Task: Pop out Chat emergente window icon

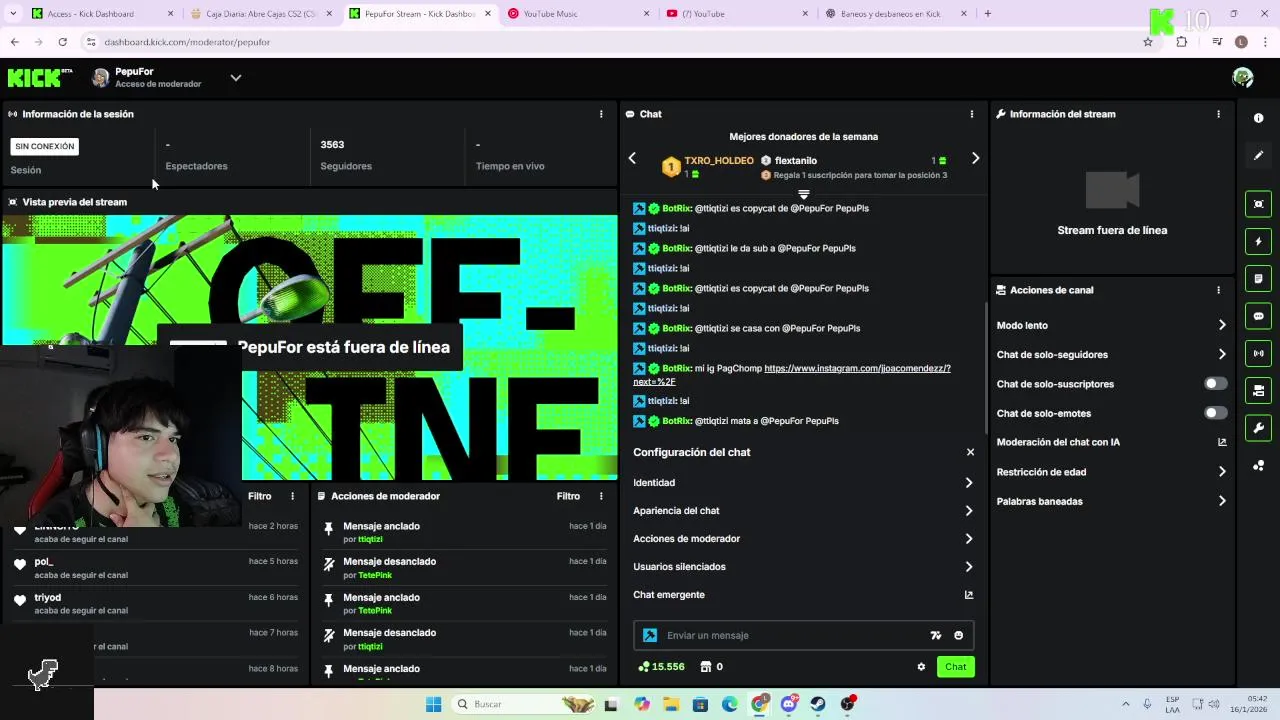Action: coord(968,595)
